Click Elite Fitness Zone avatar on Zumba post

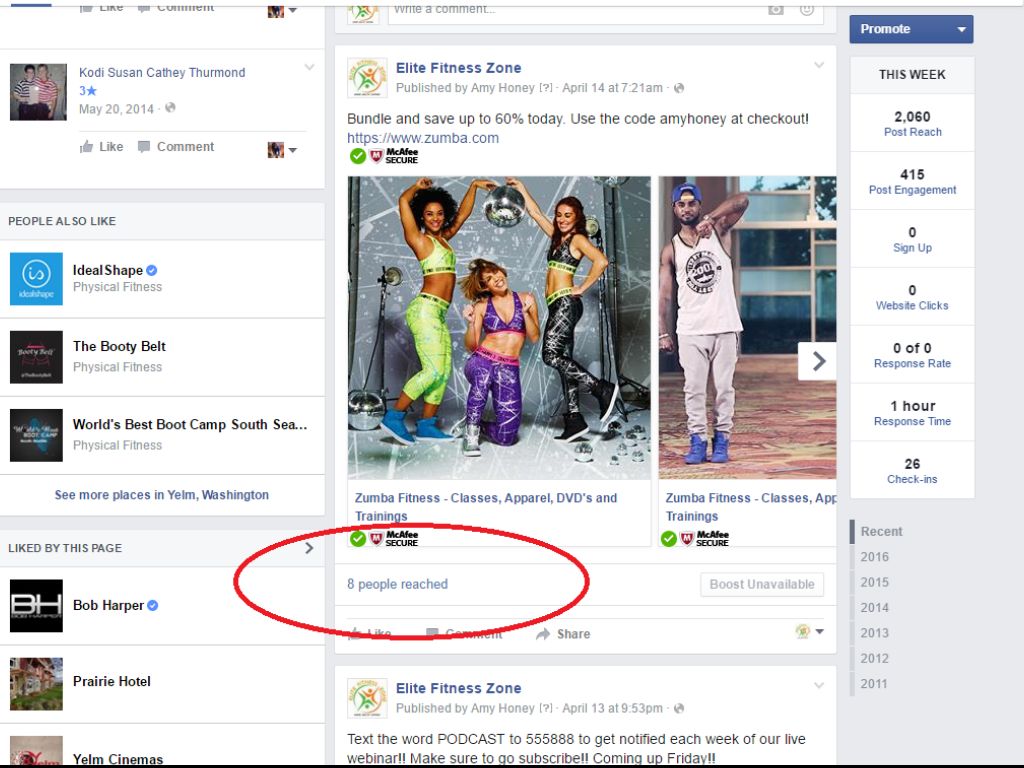point(367,78)
